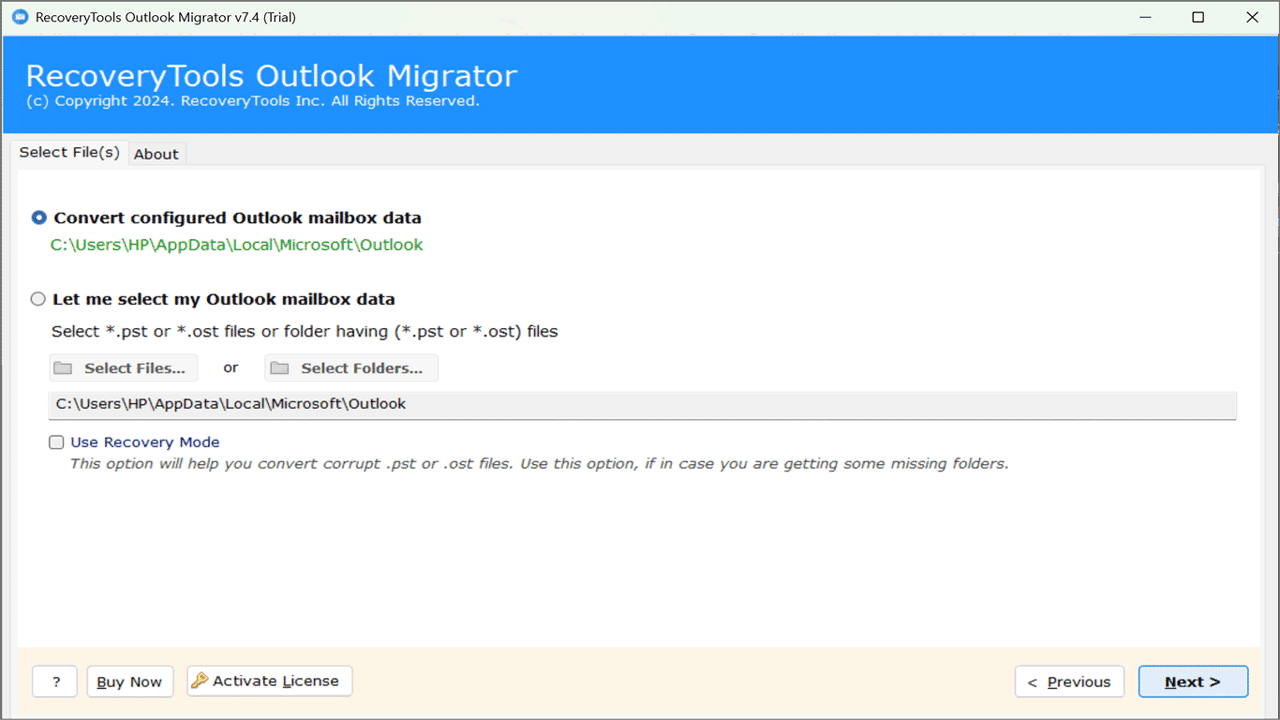Click the Buy Now button

(130, 681)
